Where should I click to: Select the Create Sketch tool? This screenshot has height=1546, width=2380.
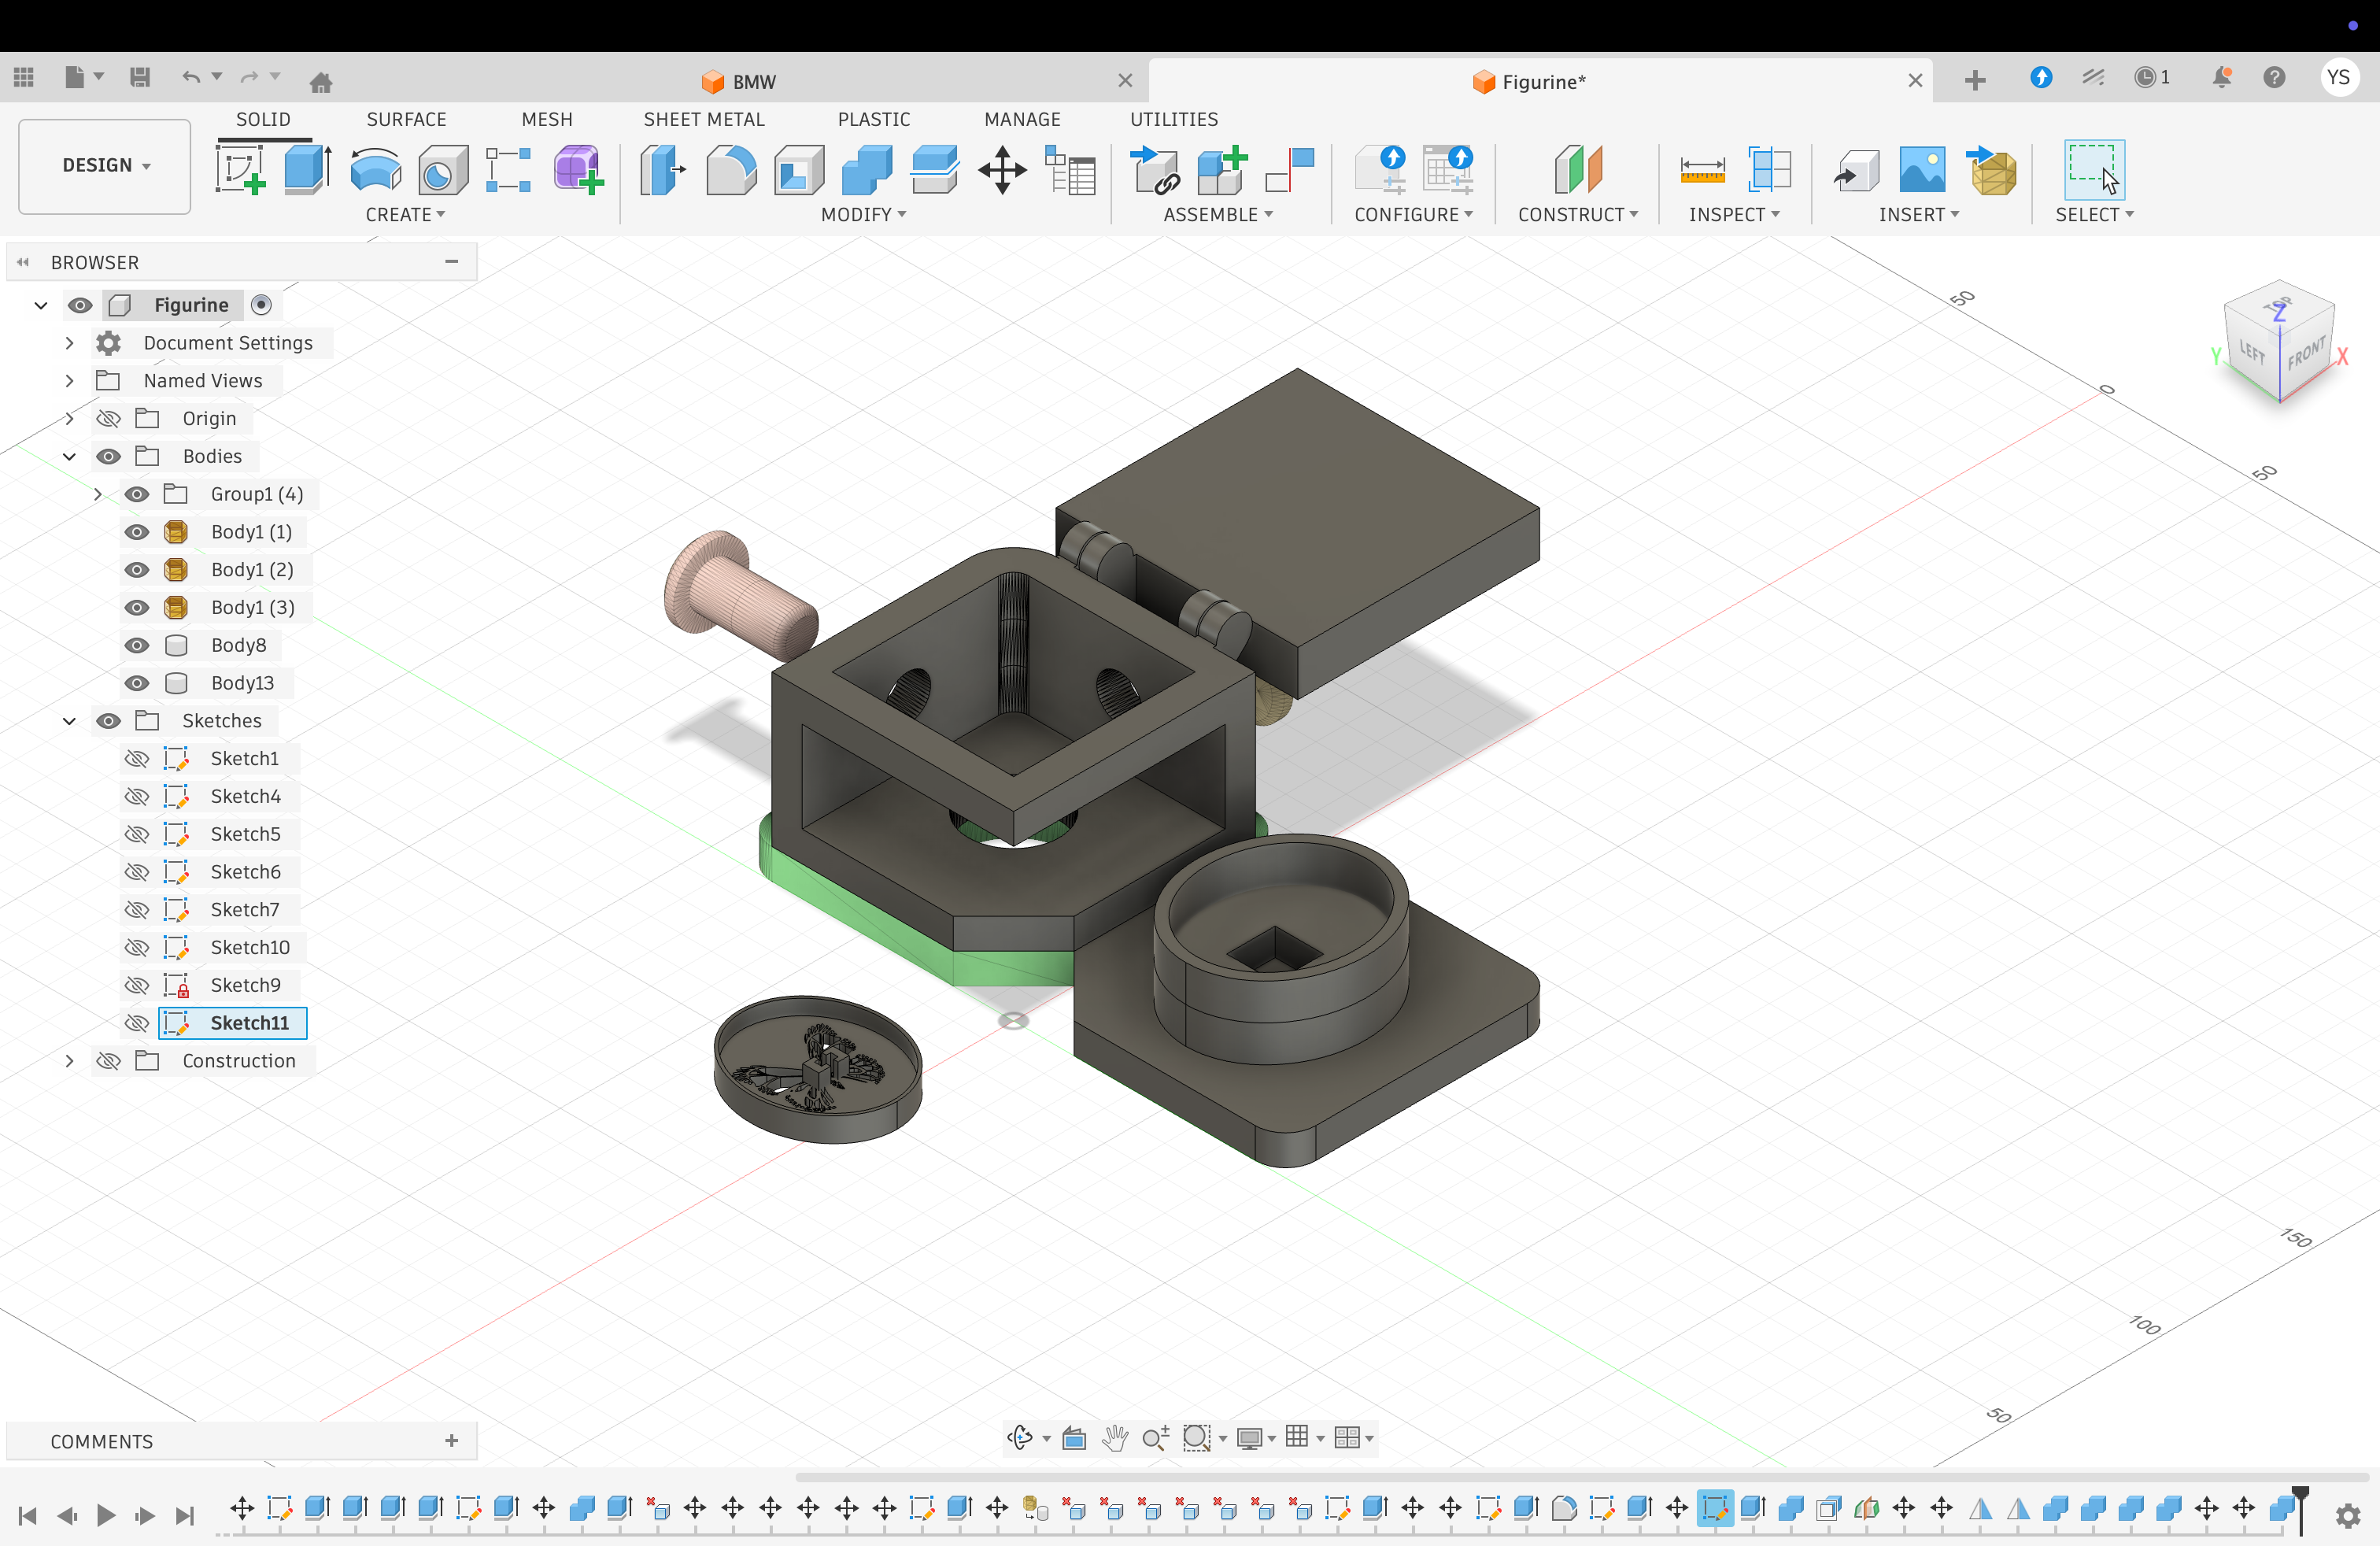point(240,170)
